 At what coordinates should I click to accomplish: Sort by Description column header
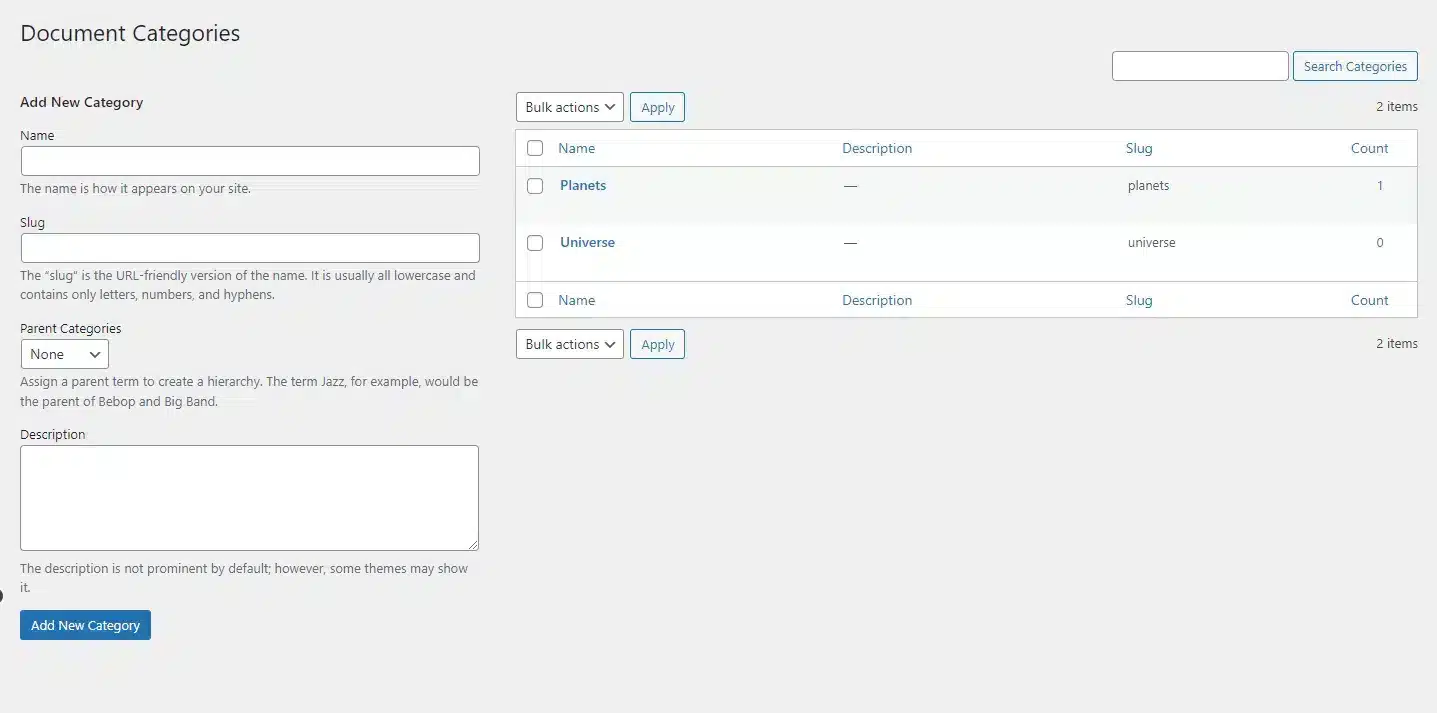click(x=876, y=148)
